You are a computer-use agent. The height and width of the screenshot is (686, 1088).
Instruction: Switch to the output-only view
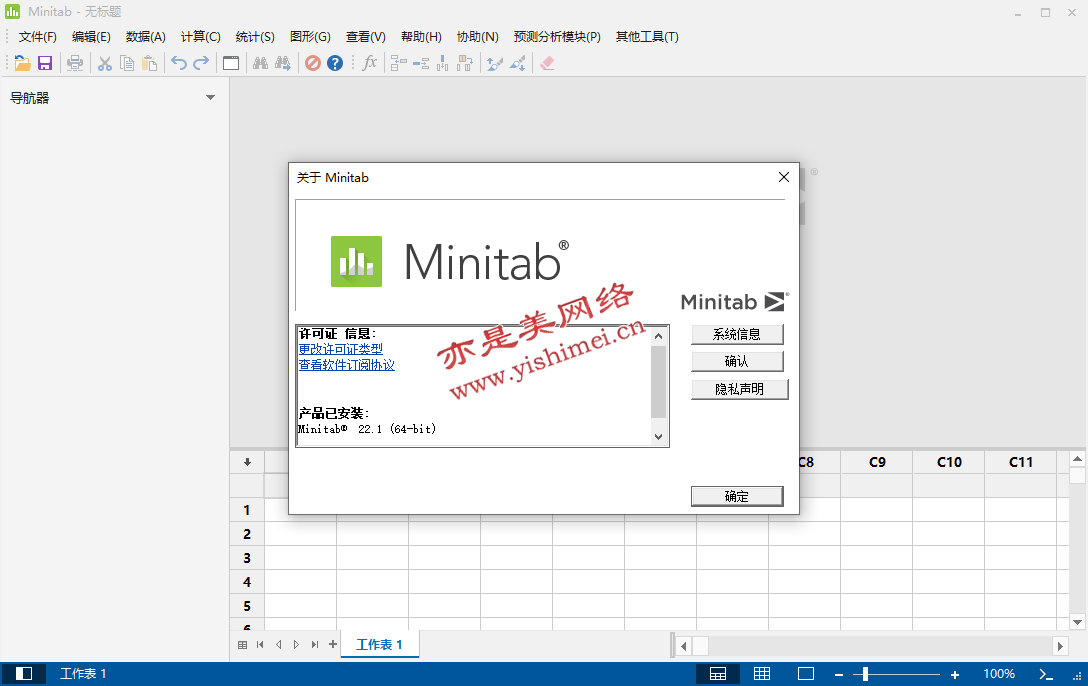coord(806,674)
